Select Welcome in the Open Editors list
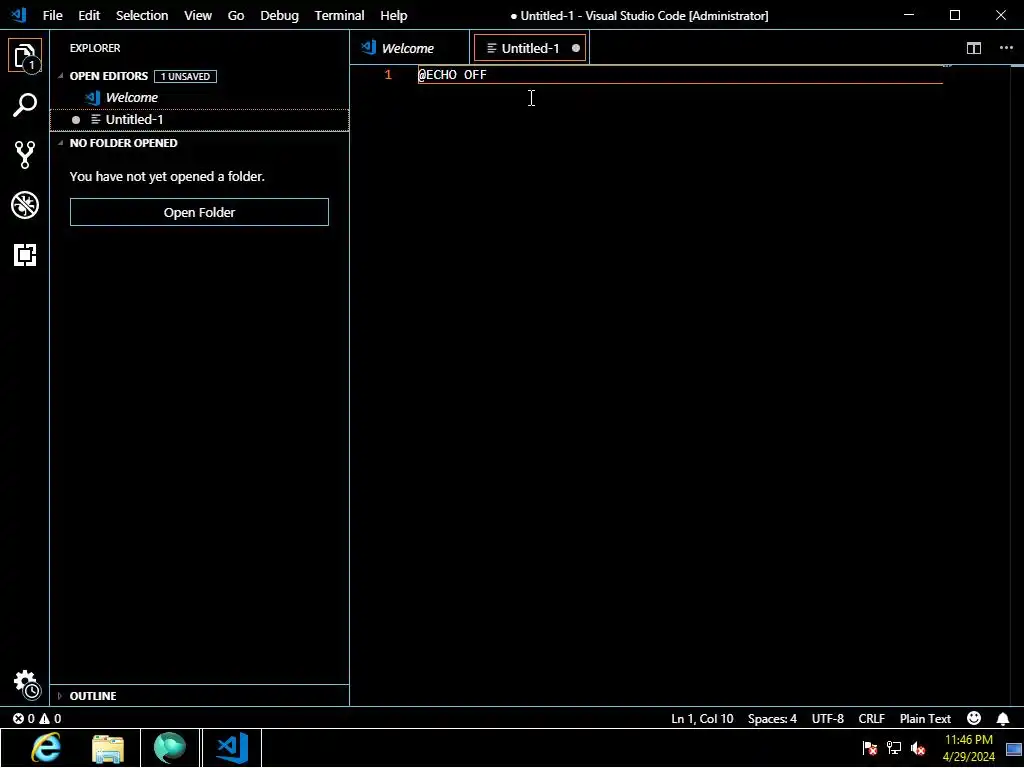The image size is (1024, 768). coord(199,97)
